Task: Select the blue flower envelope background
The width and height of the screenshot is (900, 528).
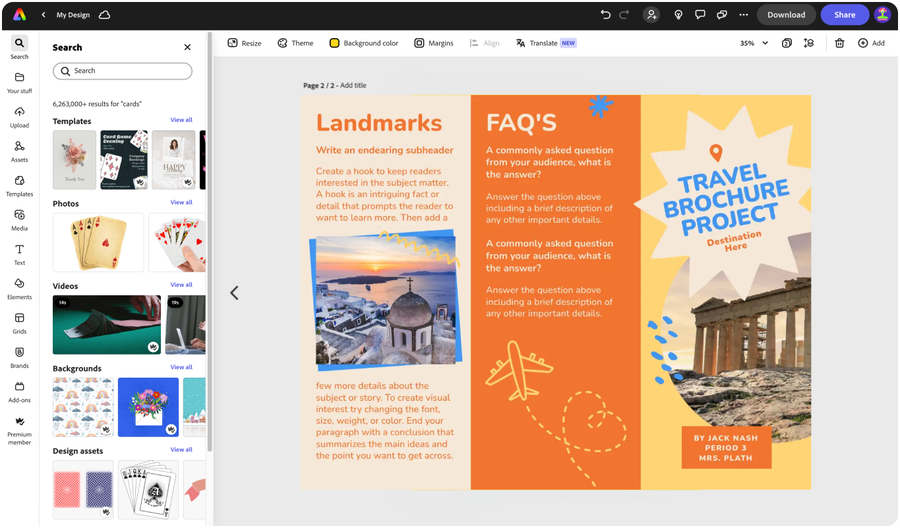Action: pos(149,407)
